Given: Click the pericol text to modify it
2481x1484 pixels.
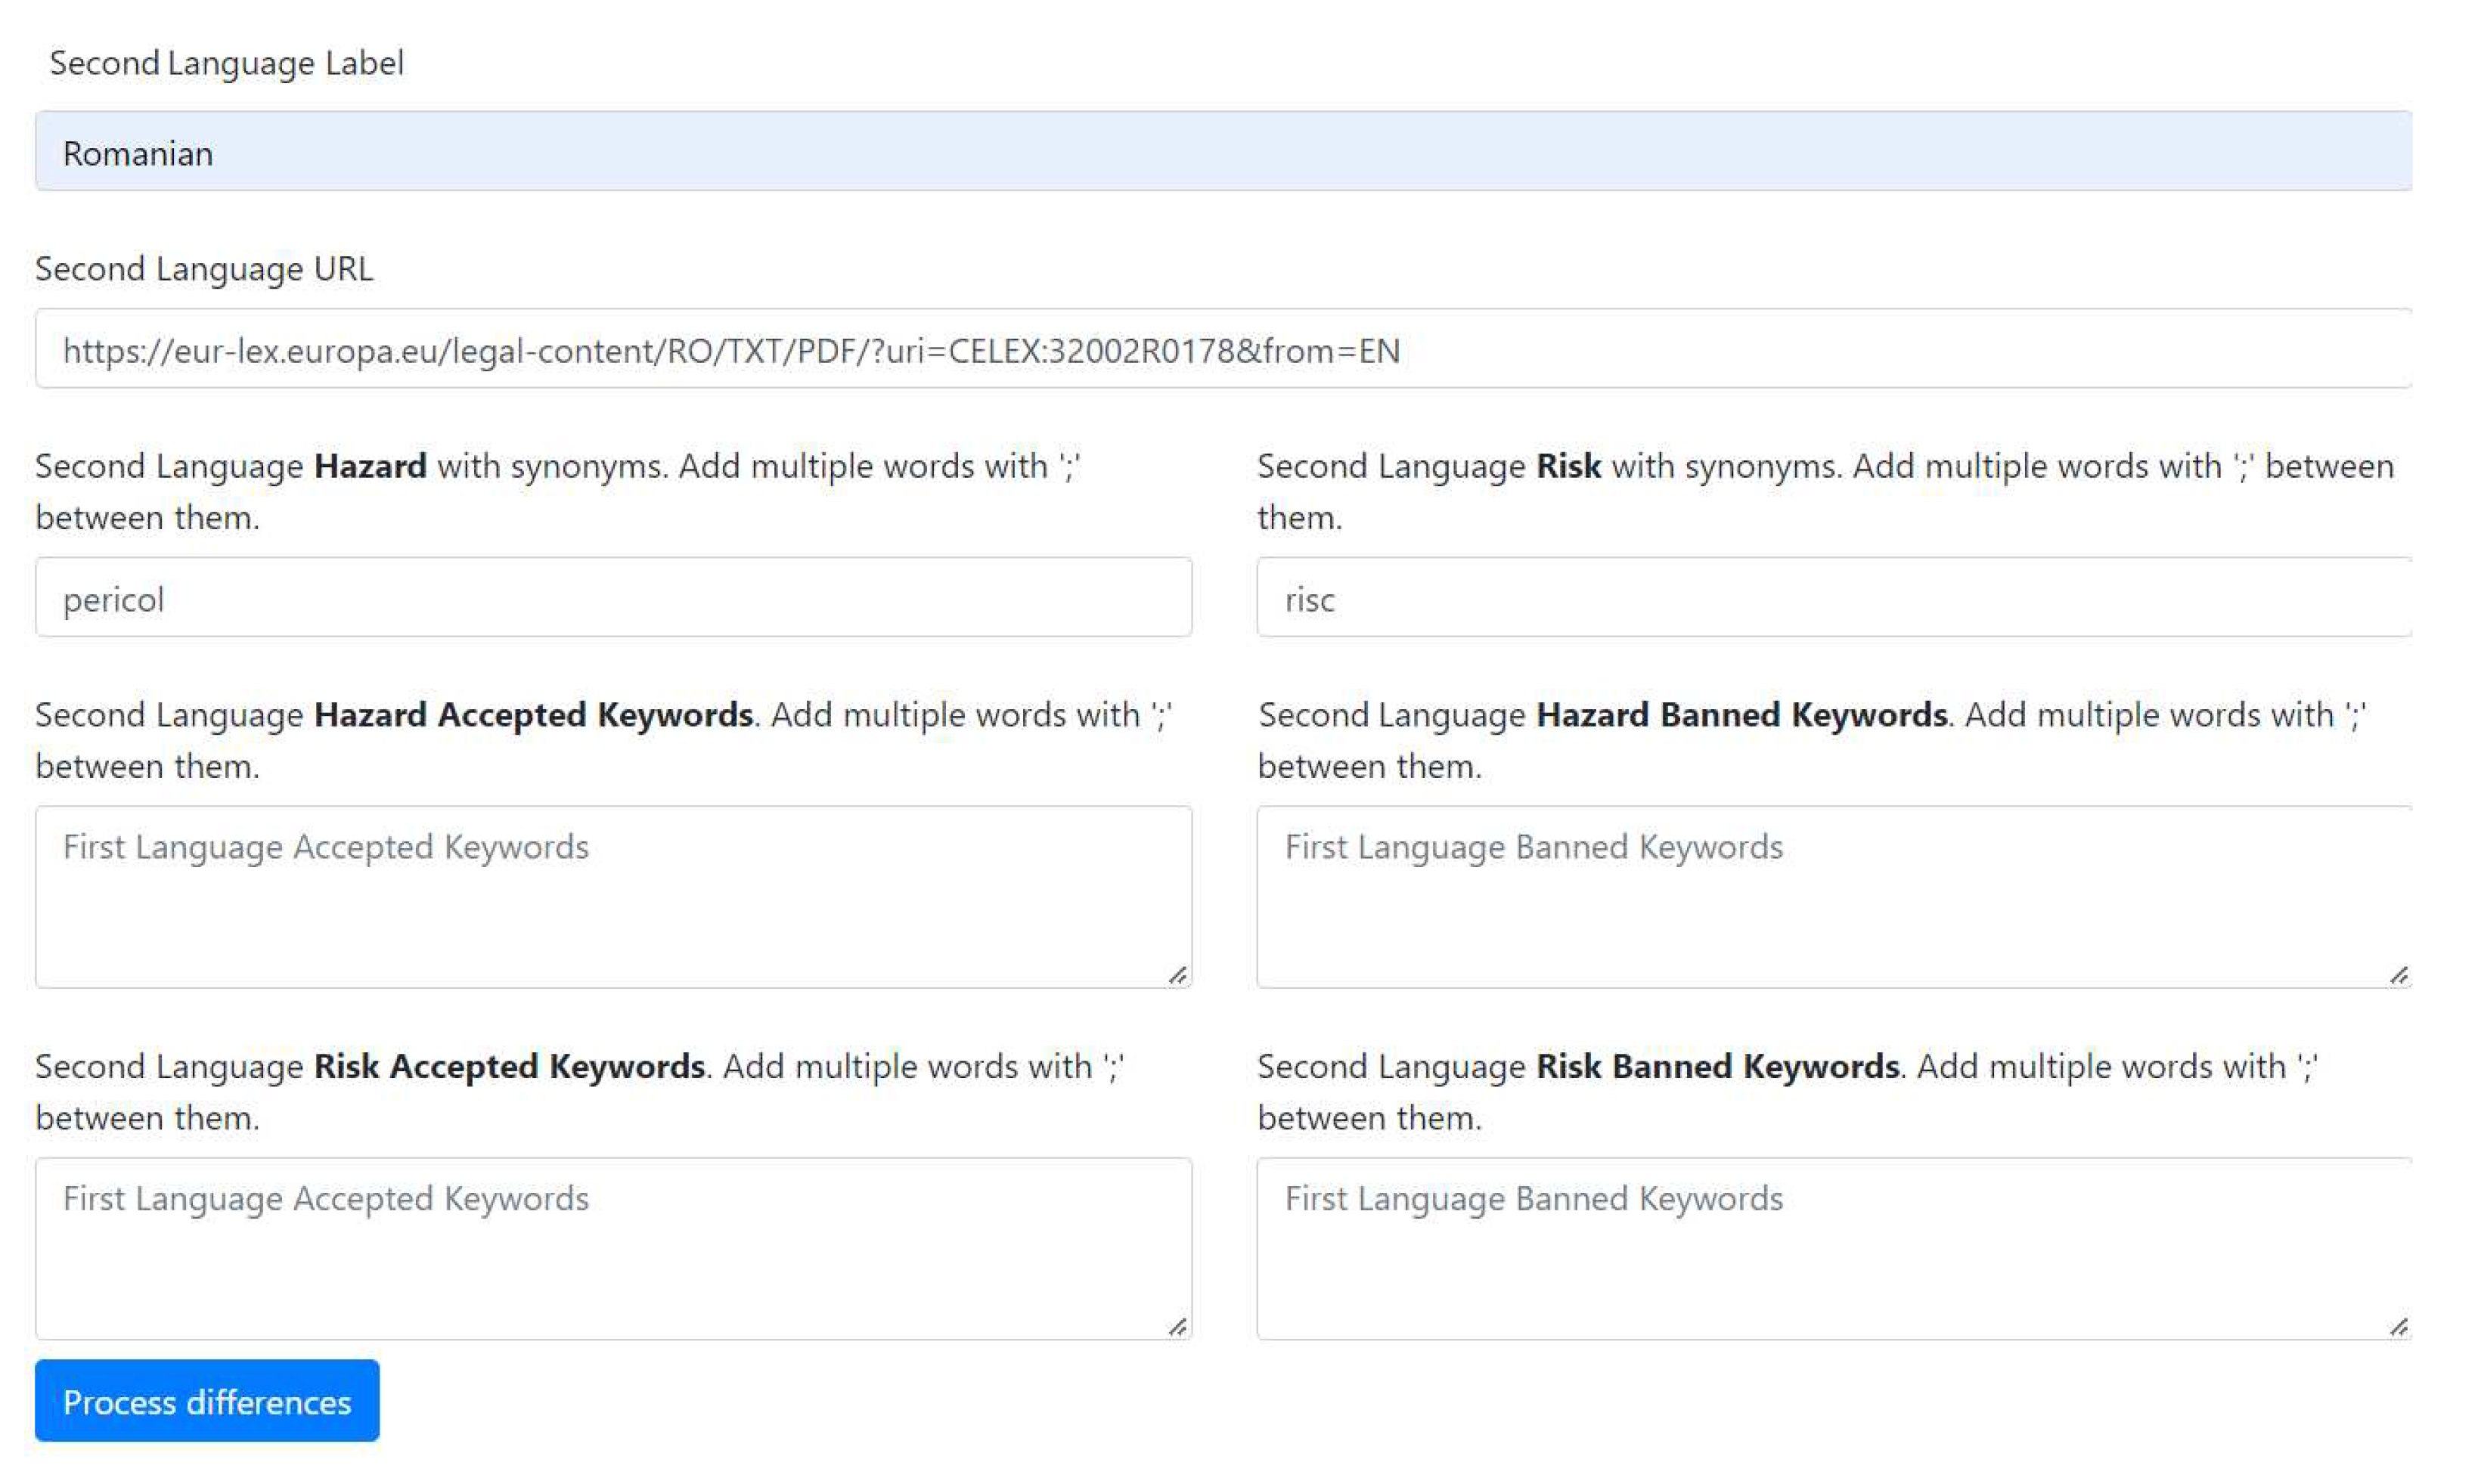Looking at the screenshot, I should (113, 597).
